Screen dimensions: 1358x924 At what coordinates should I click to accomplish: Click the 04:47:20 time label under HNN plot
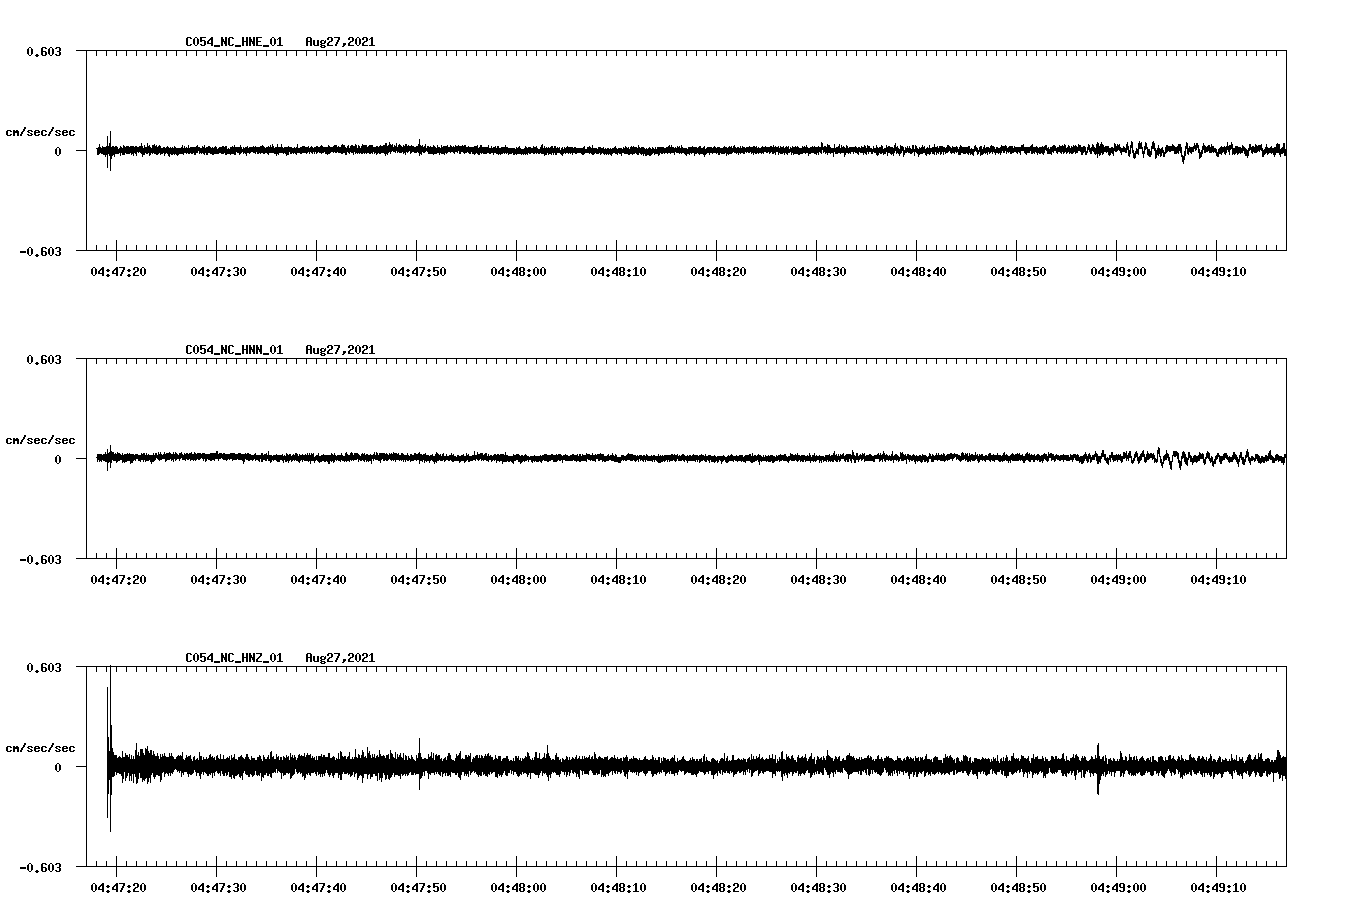[x=118, y=579]
